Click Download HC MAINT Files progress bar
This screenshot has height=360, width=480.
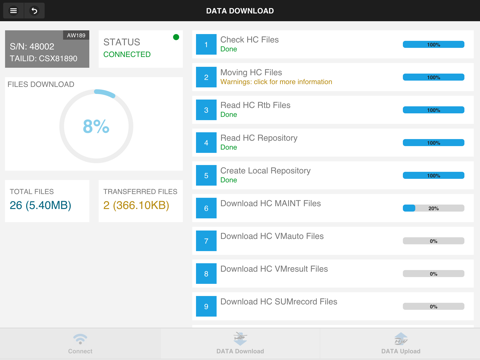[x=433, y=208]
